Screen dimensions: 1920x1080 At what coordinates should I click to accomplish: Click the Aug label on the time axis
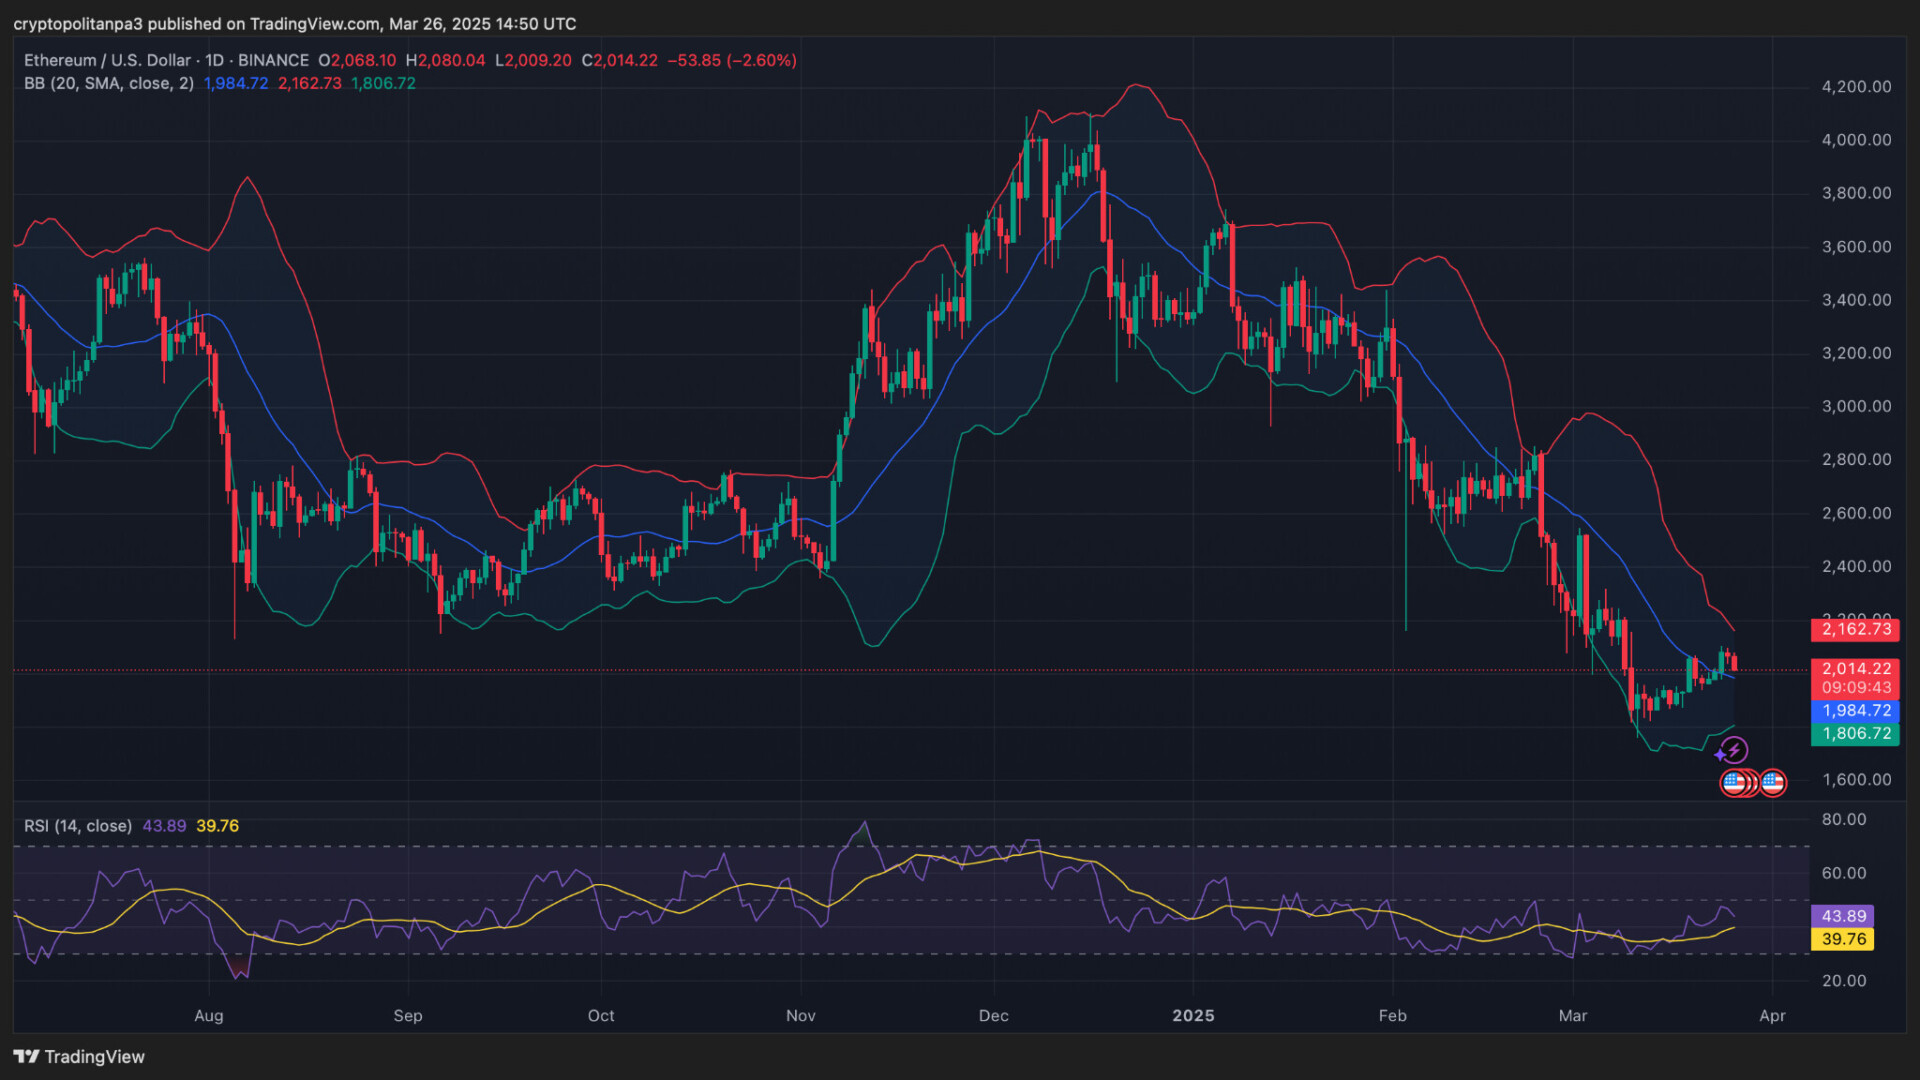[208, 1016]
